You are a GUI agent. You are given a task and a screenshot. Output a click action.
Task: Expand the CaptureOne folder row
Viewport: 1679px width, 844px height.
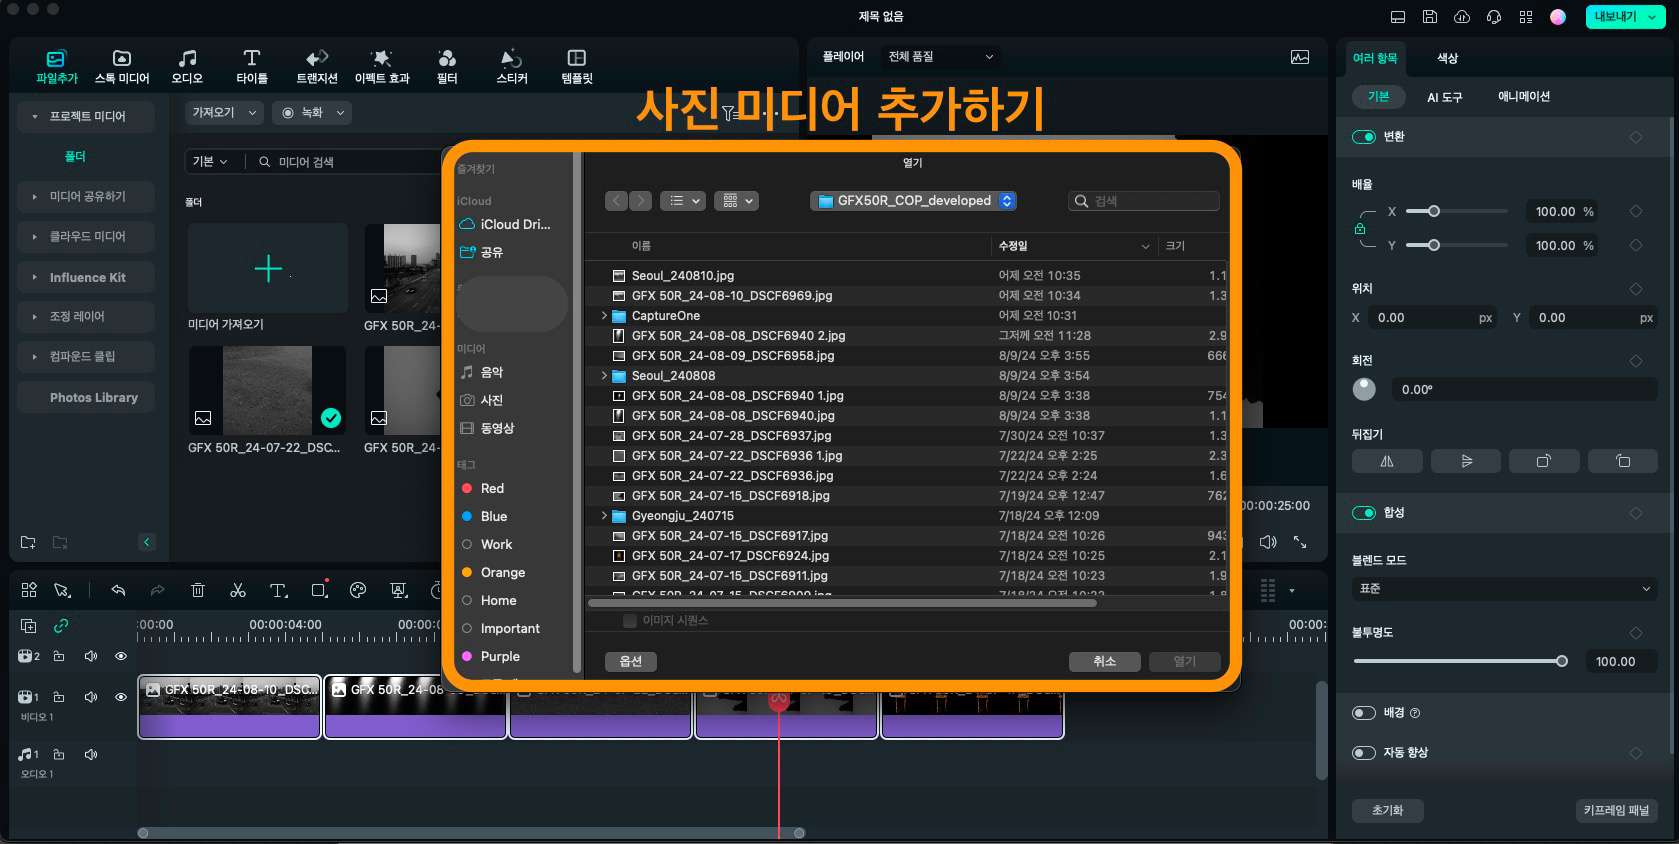(x=604, y=316)
